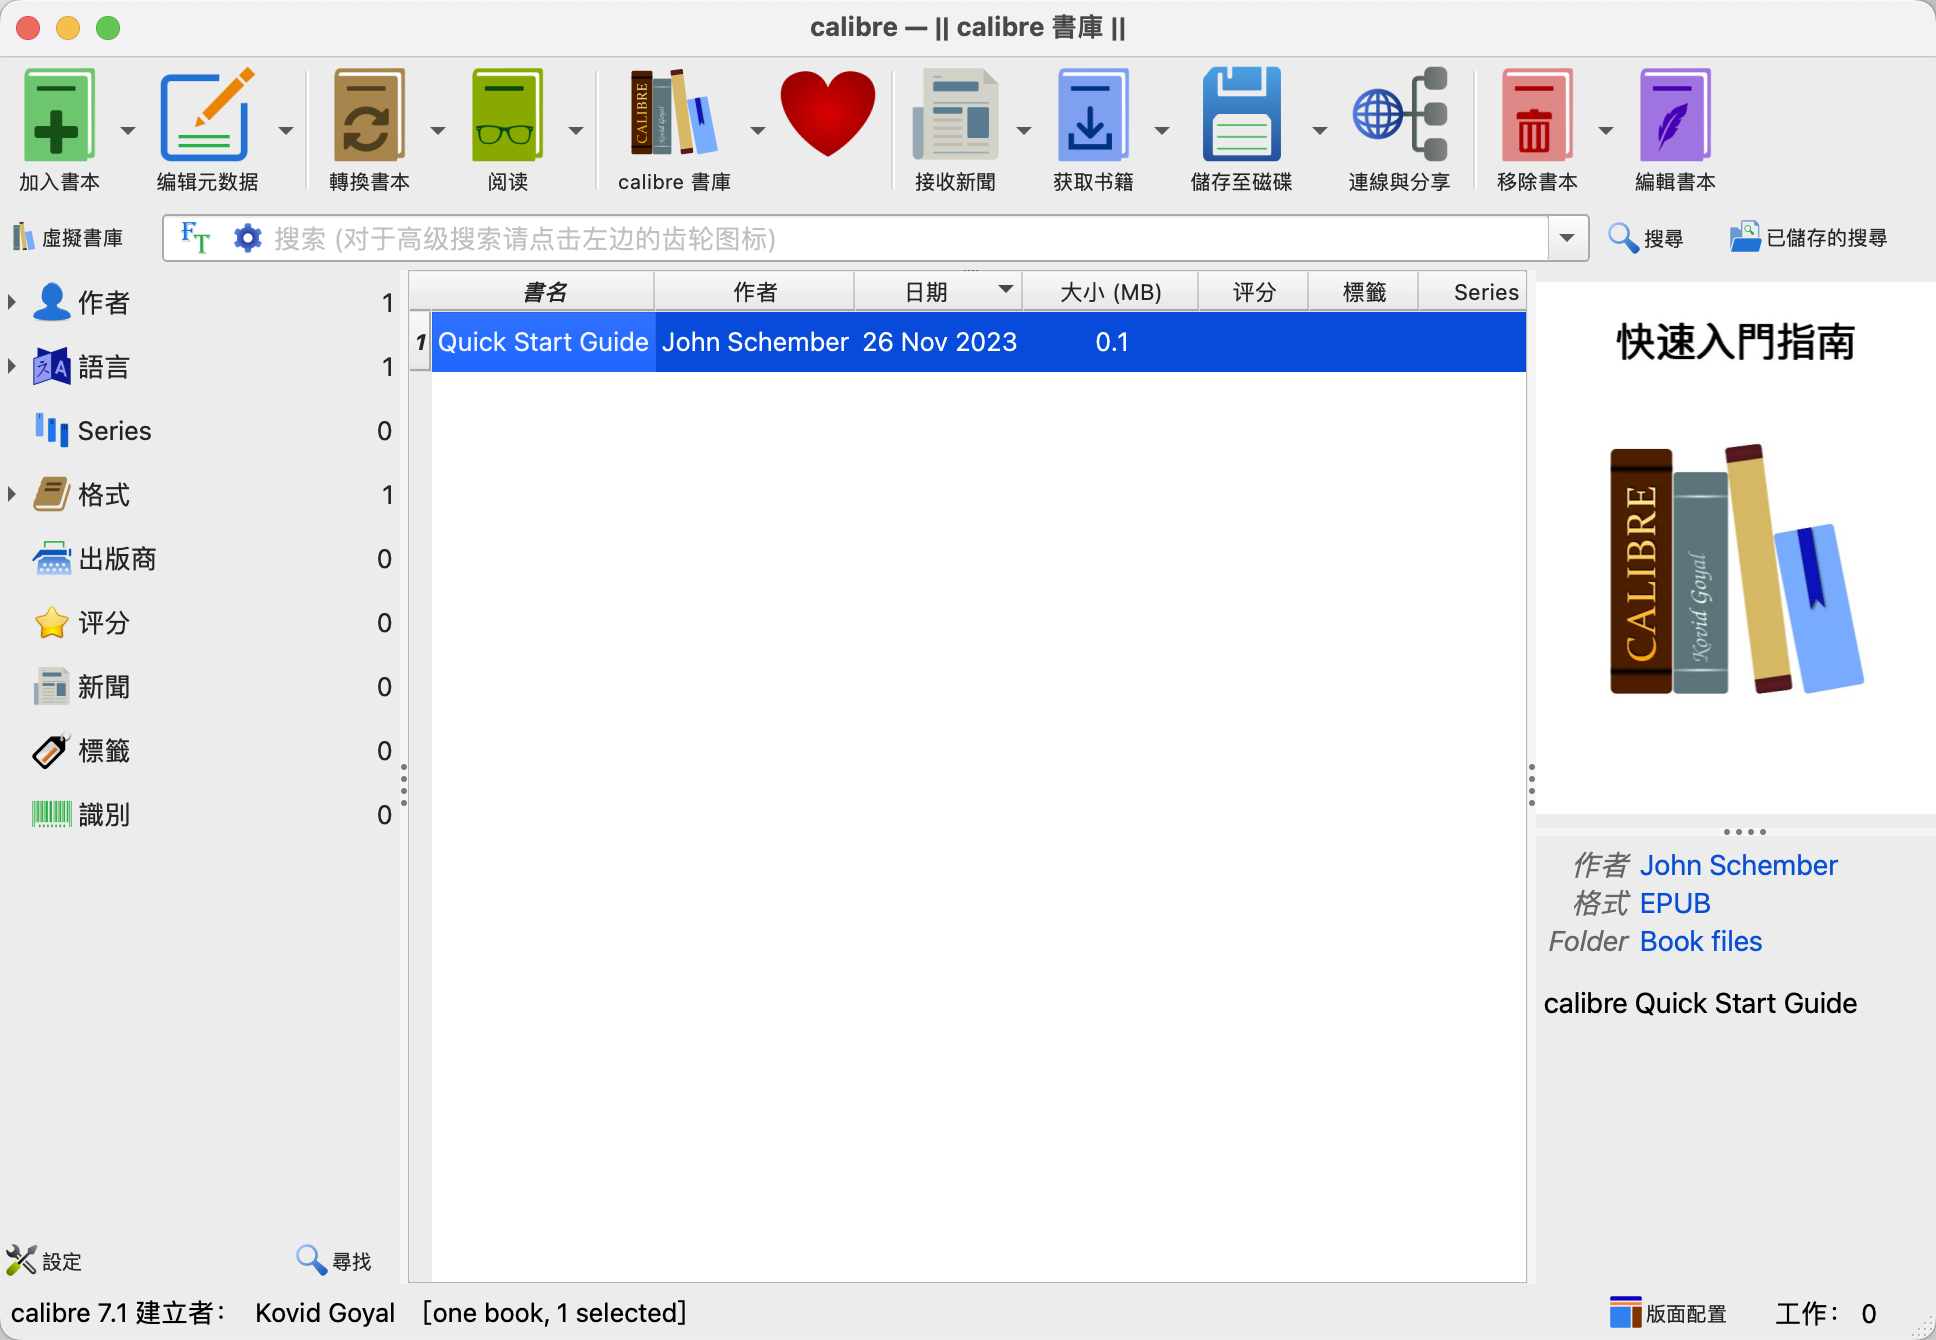Screen dimensions: 1936x1340
Task: Toggle full text search FT icon
Action: pos(195,238)
